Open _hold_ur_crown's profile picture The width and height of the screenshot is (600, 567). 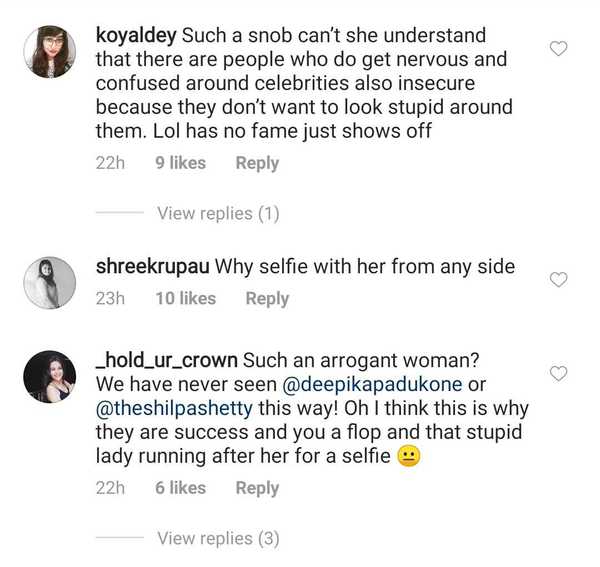click(49, 377)
